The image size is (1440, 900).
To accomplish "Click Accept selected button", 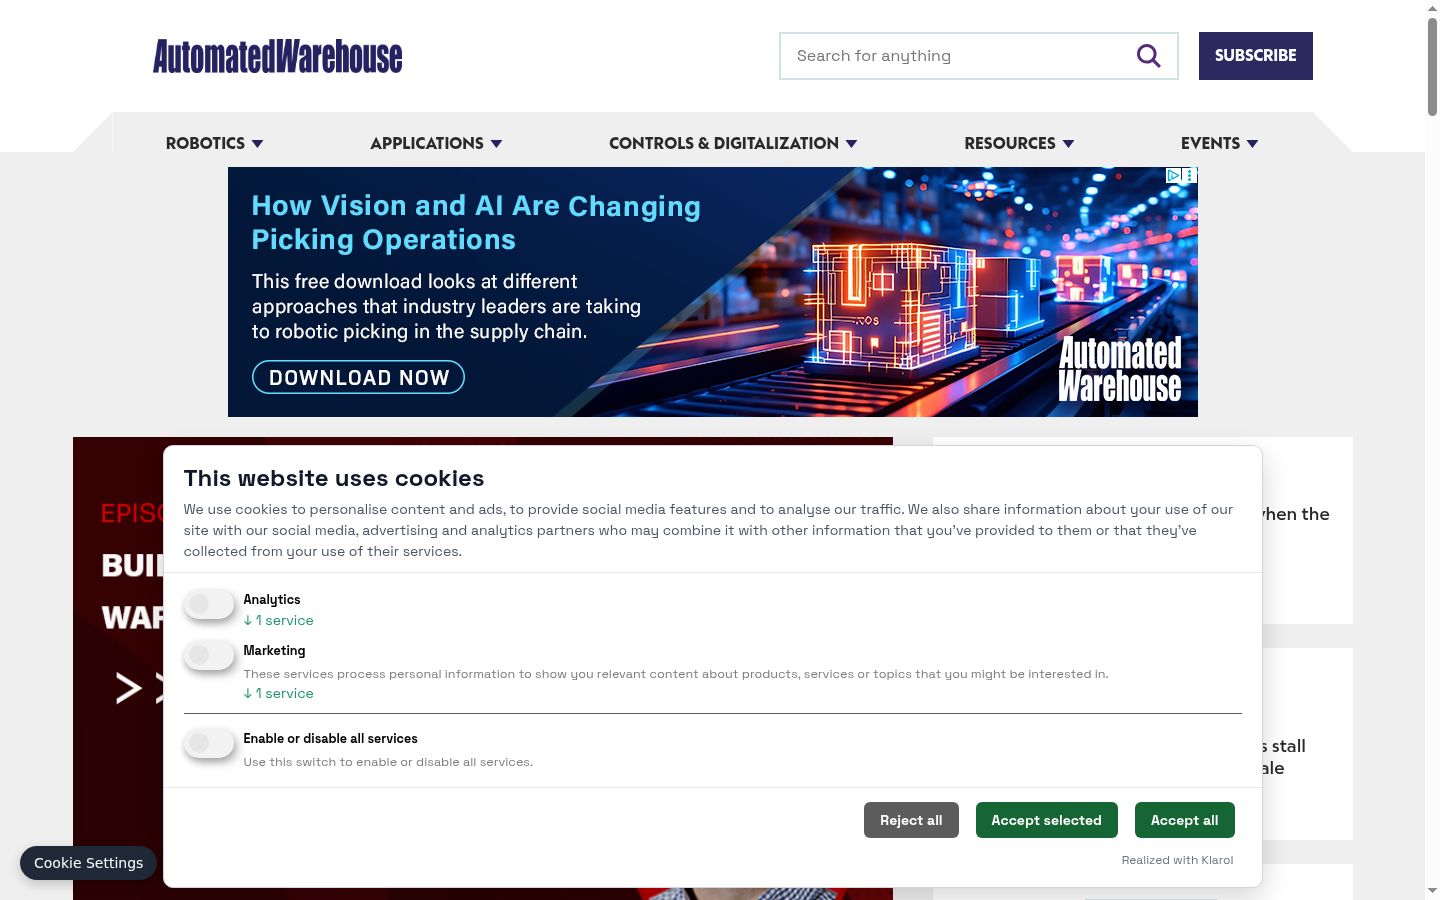I will coord(1046,820).
